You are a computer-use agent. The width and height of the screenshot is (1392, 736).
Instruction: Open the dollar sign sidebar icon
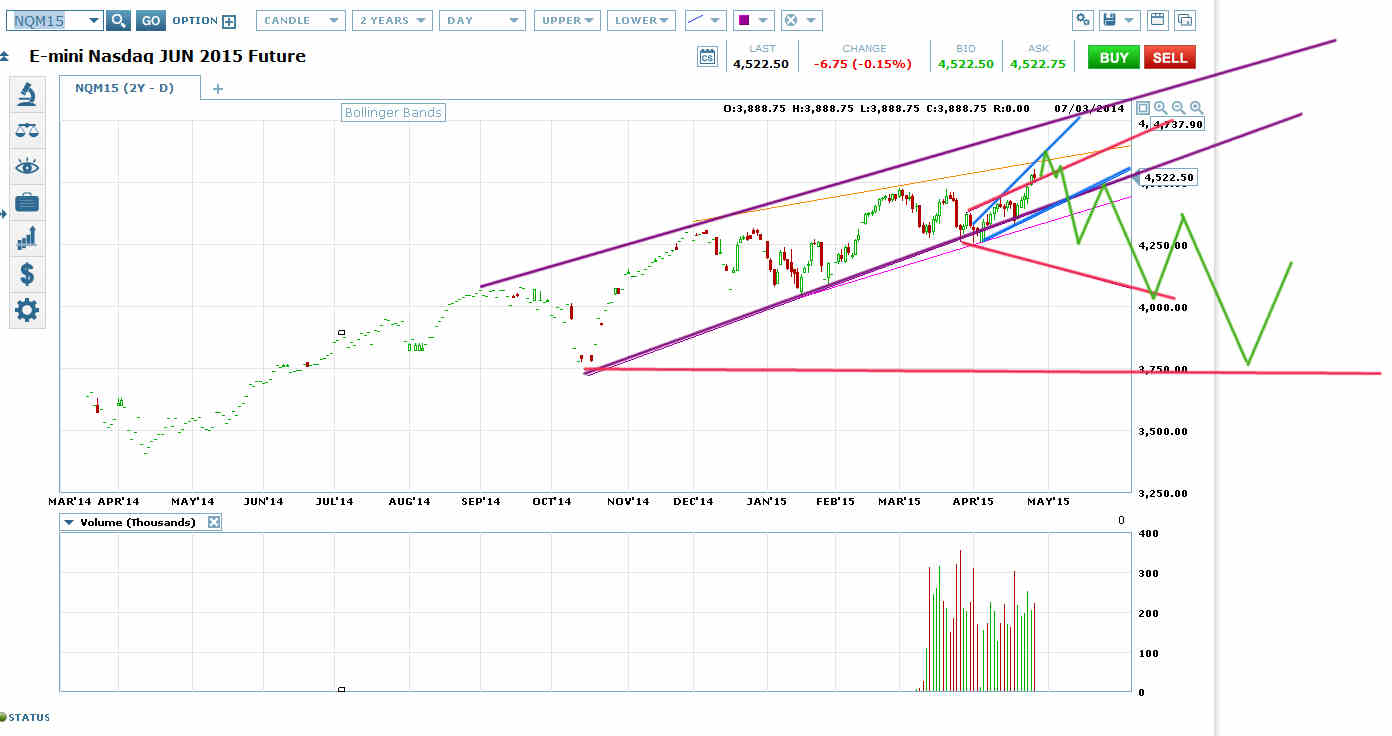click(27, 274)
